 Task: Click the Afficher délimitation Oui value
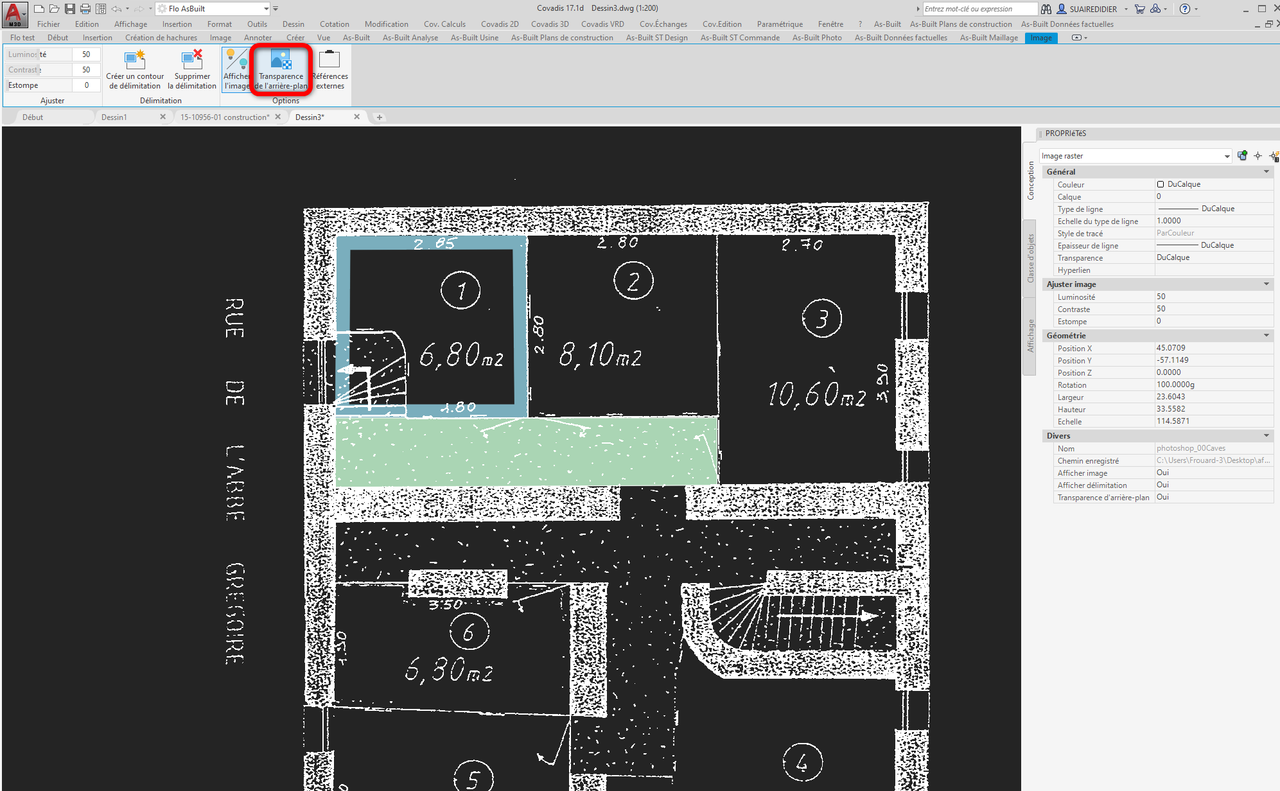[x=1215, y=485]
